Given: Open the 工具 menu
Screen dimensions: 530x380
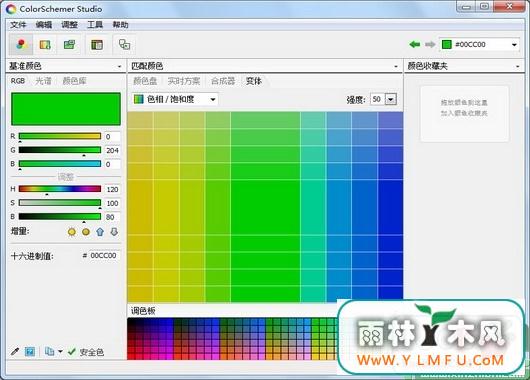Looking at the screenshot, I should point(95,24).
